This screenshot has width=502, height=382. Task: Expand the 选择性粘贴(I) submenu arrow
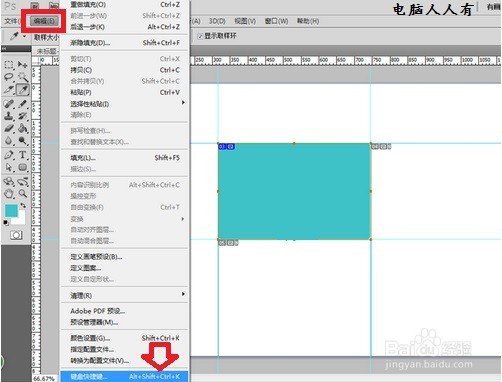[183, 103]
